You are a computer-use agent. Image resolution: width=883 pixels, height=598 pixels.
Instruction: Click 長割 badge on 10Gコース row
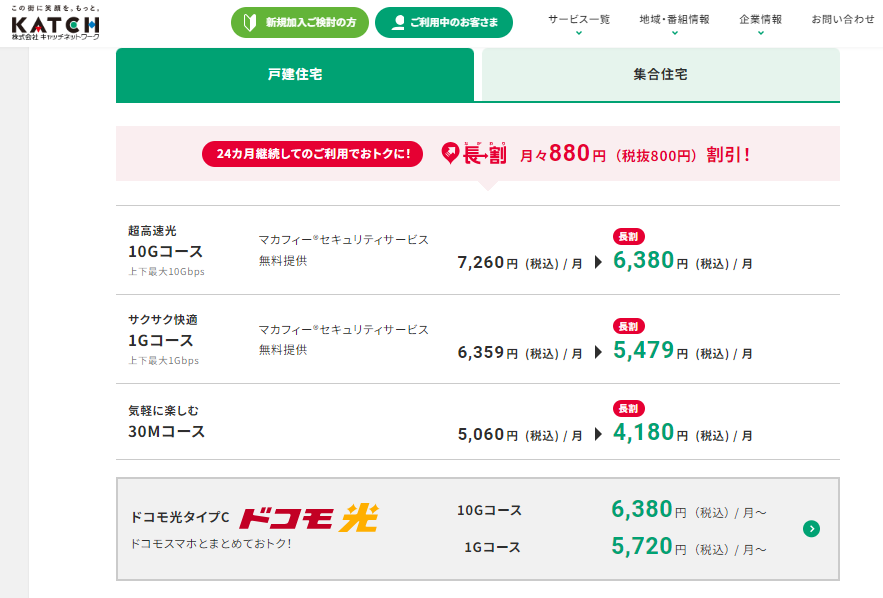click(x=628, y=236)
